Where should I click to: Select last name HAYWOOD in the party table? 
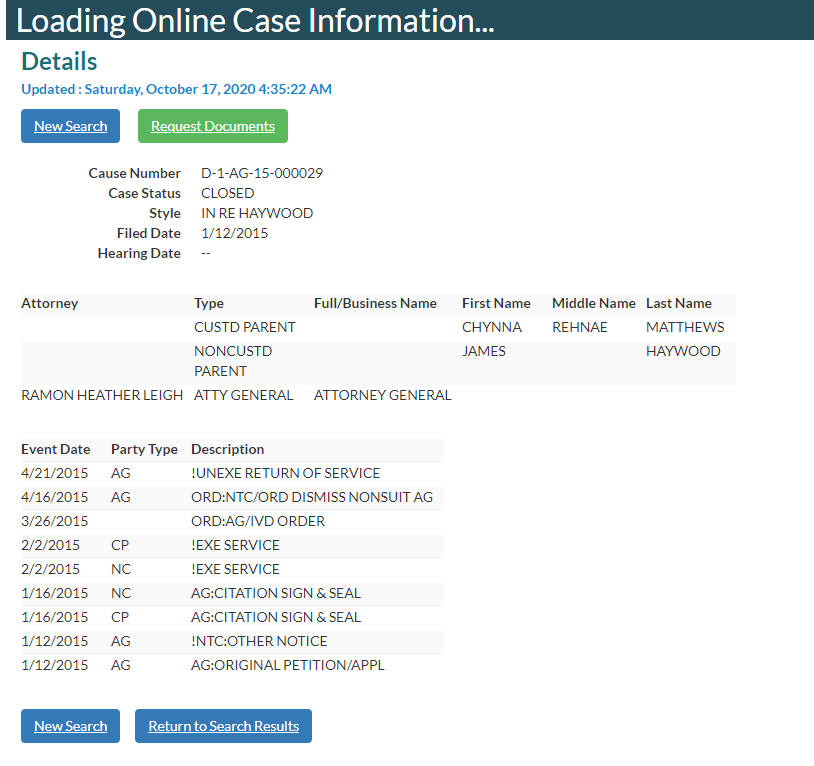683,351
